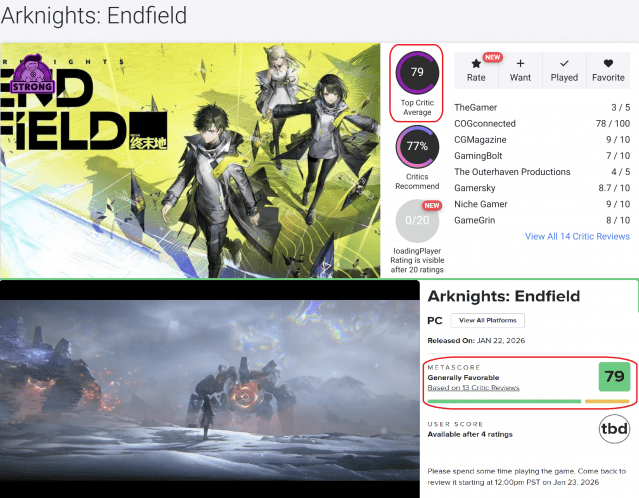Open the COGconnected review entry

tap(542, 123)
